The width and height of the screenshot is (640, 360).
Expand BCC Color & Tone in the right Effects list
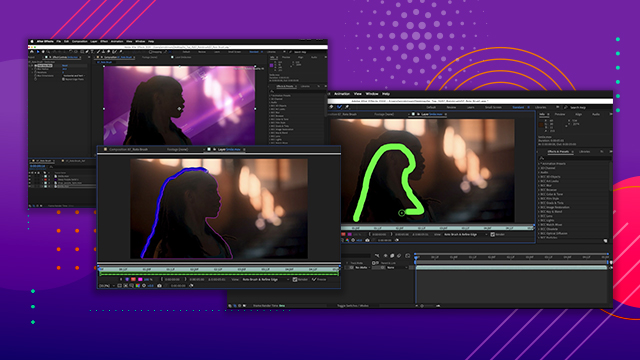click(x=540, y=194)
